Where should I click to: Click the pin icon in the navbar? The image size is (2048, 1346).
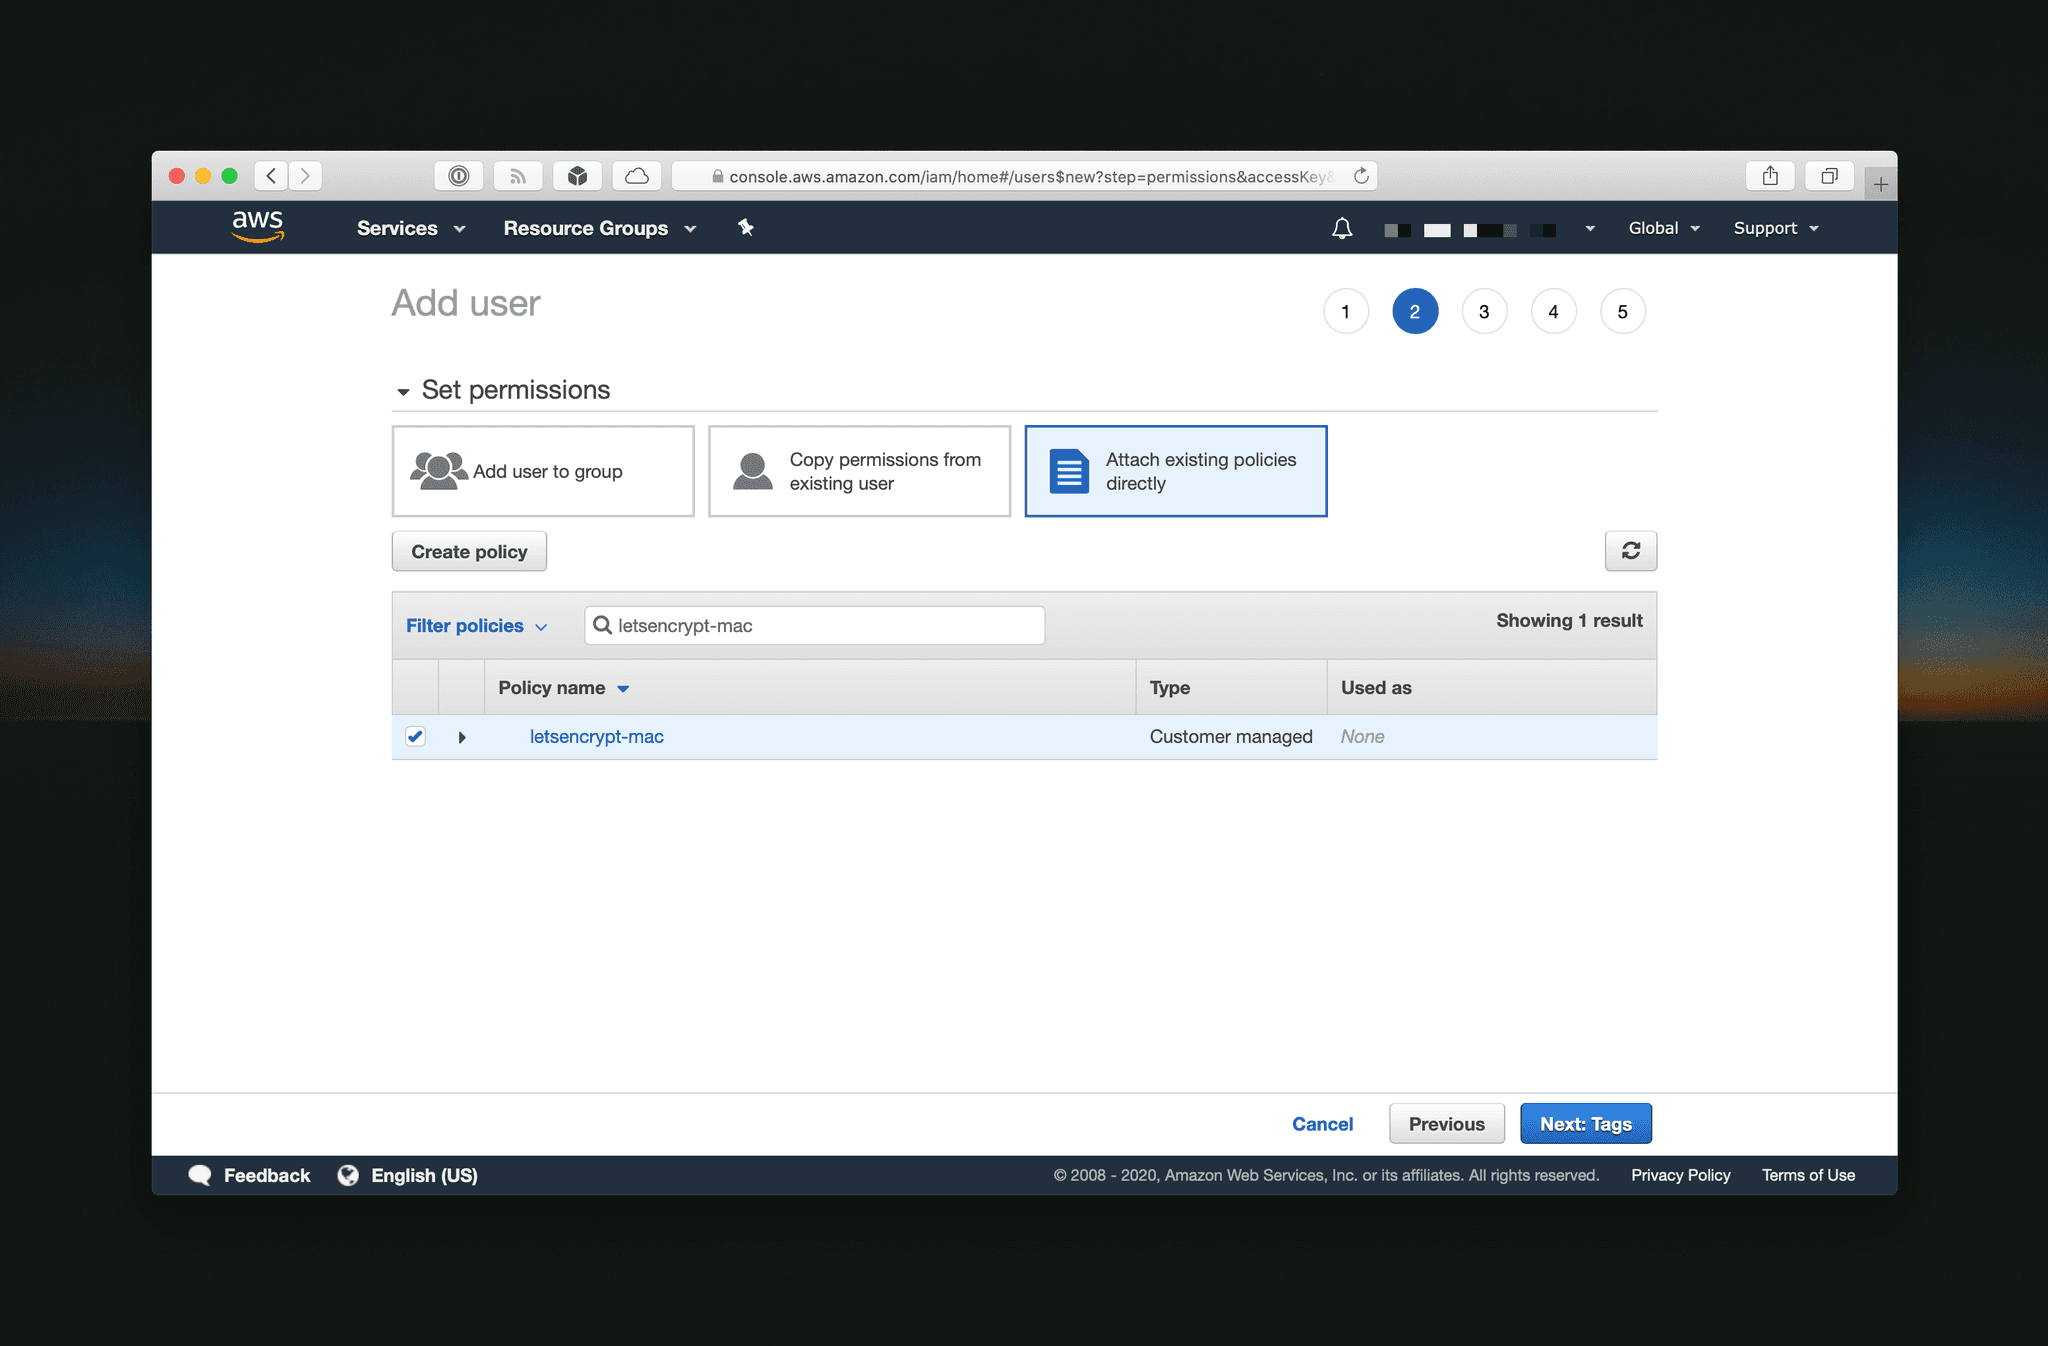pos(746,228)
